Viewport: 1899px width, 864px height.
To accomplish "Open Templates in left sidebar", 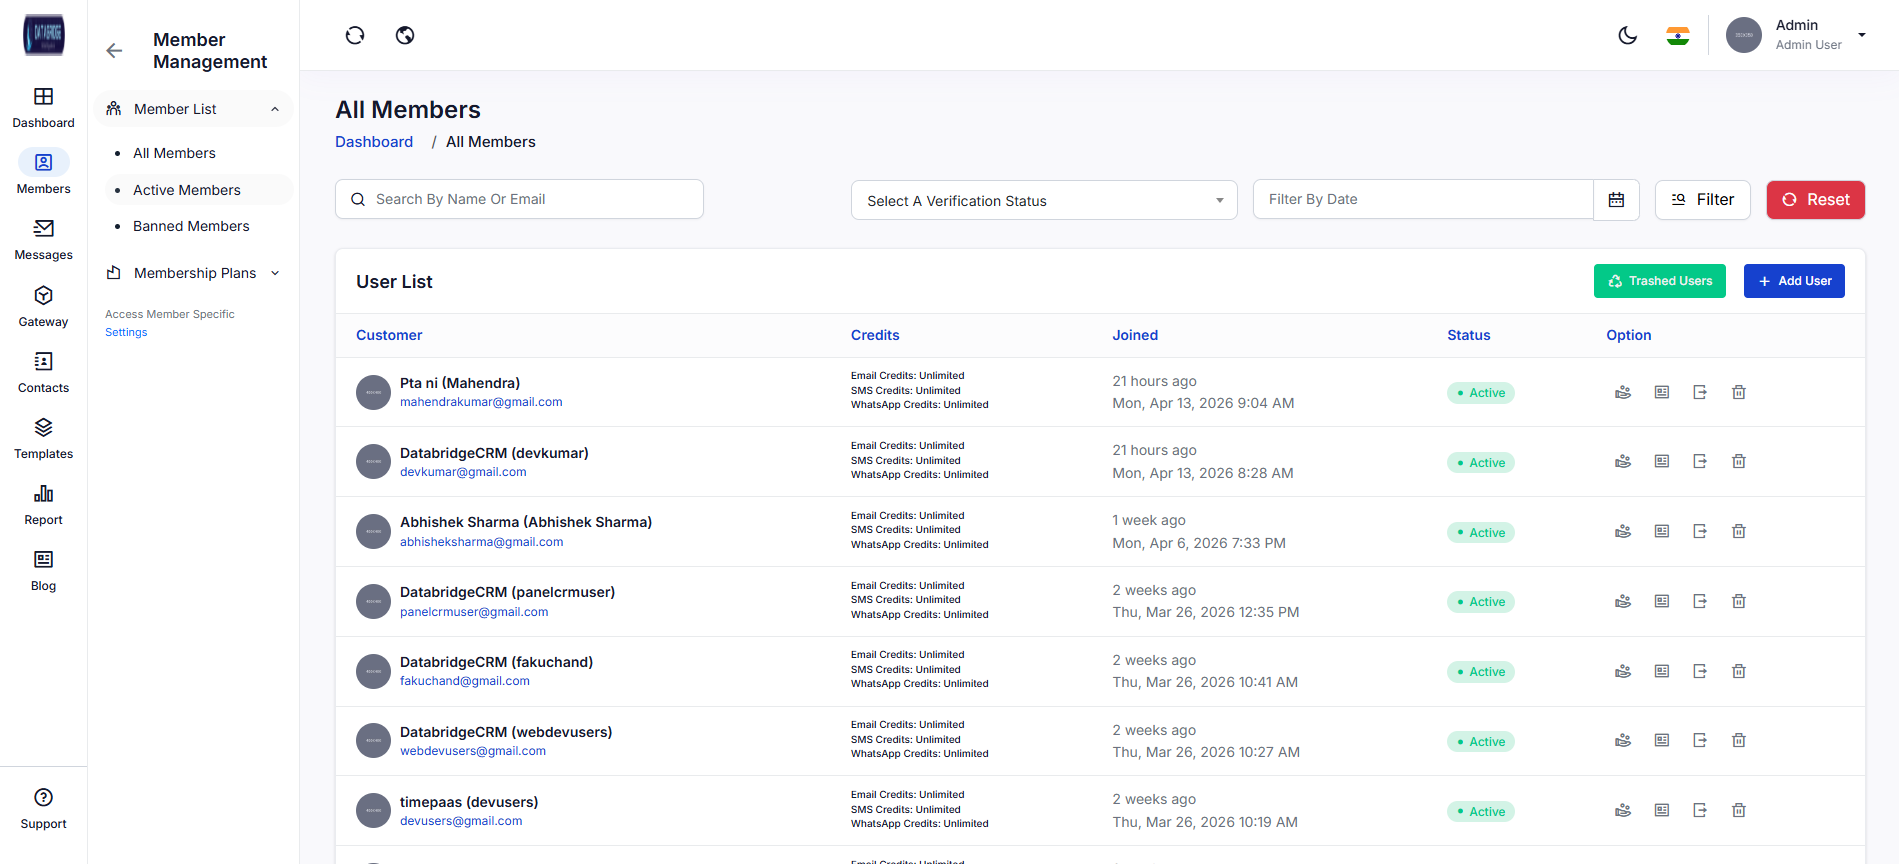I will (43, 438).
